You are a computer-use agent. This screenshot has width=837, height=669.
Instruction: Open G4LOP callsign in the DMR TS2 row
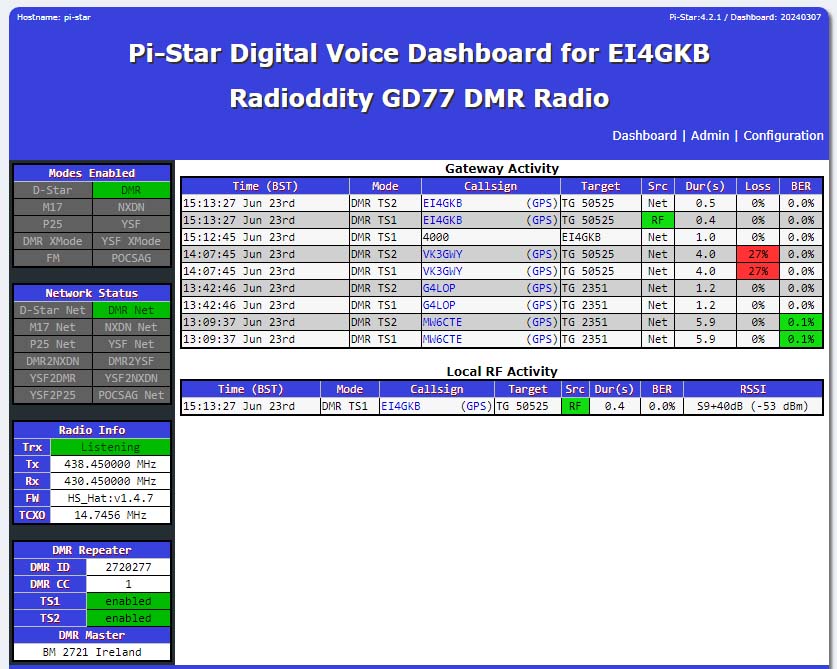pyautogui.click(x=439, y=288)
